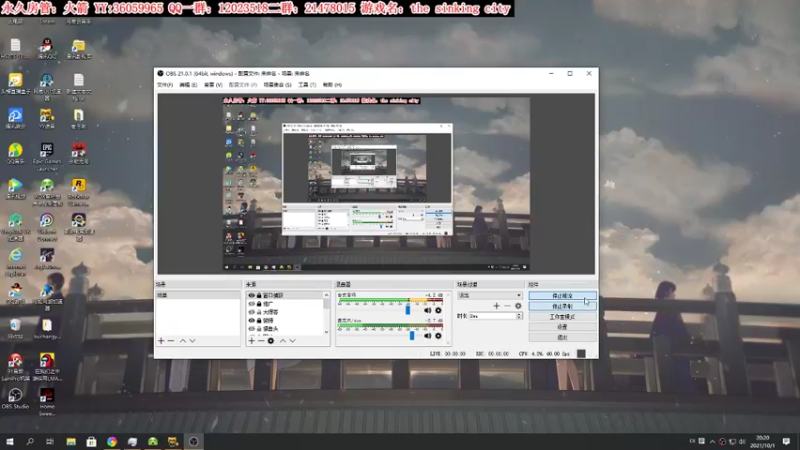Screen dimensions: 800x450
Task: Enable Studio Mode button
Action: pyautogui.click(x=562, y=317)
